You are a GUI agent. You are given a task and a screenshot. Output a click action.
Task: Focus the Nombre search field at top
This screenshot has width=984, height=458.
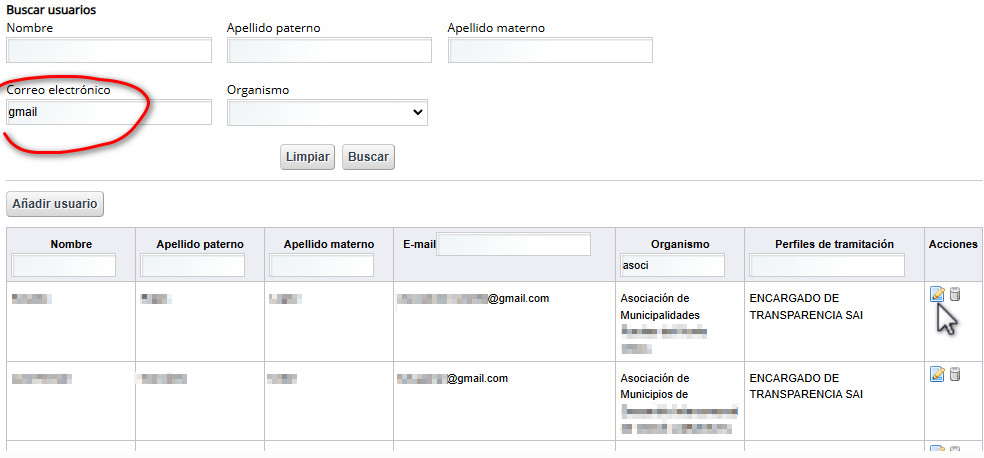pyautogui.click(x=109, y=51)
